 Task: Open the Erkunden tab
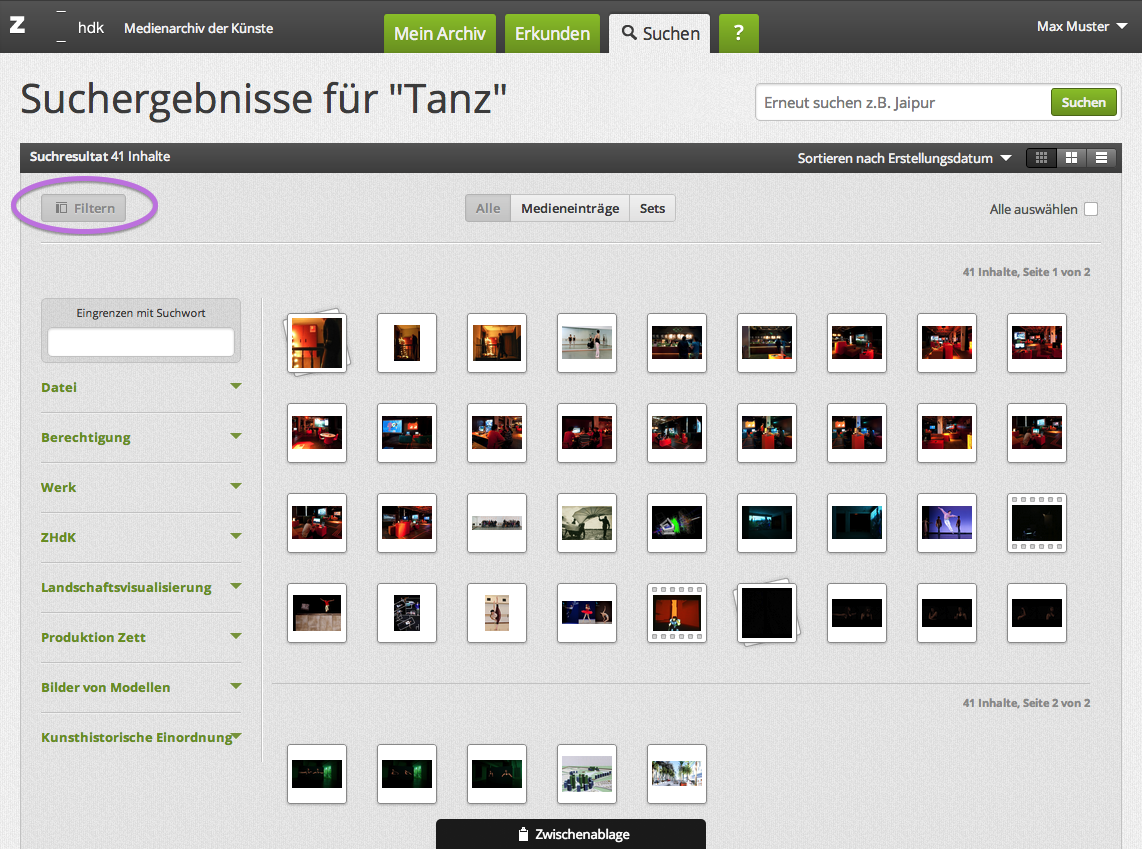coord(552,33)
